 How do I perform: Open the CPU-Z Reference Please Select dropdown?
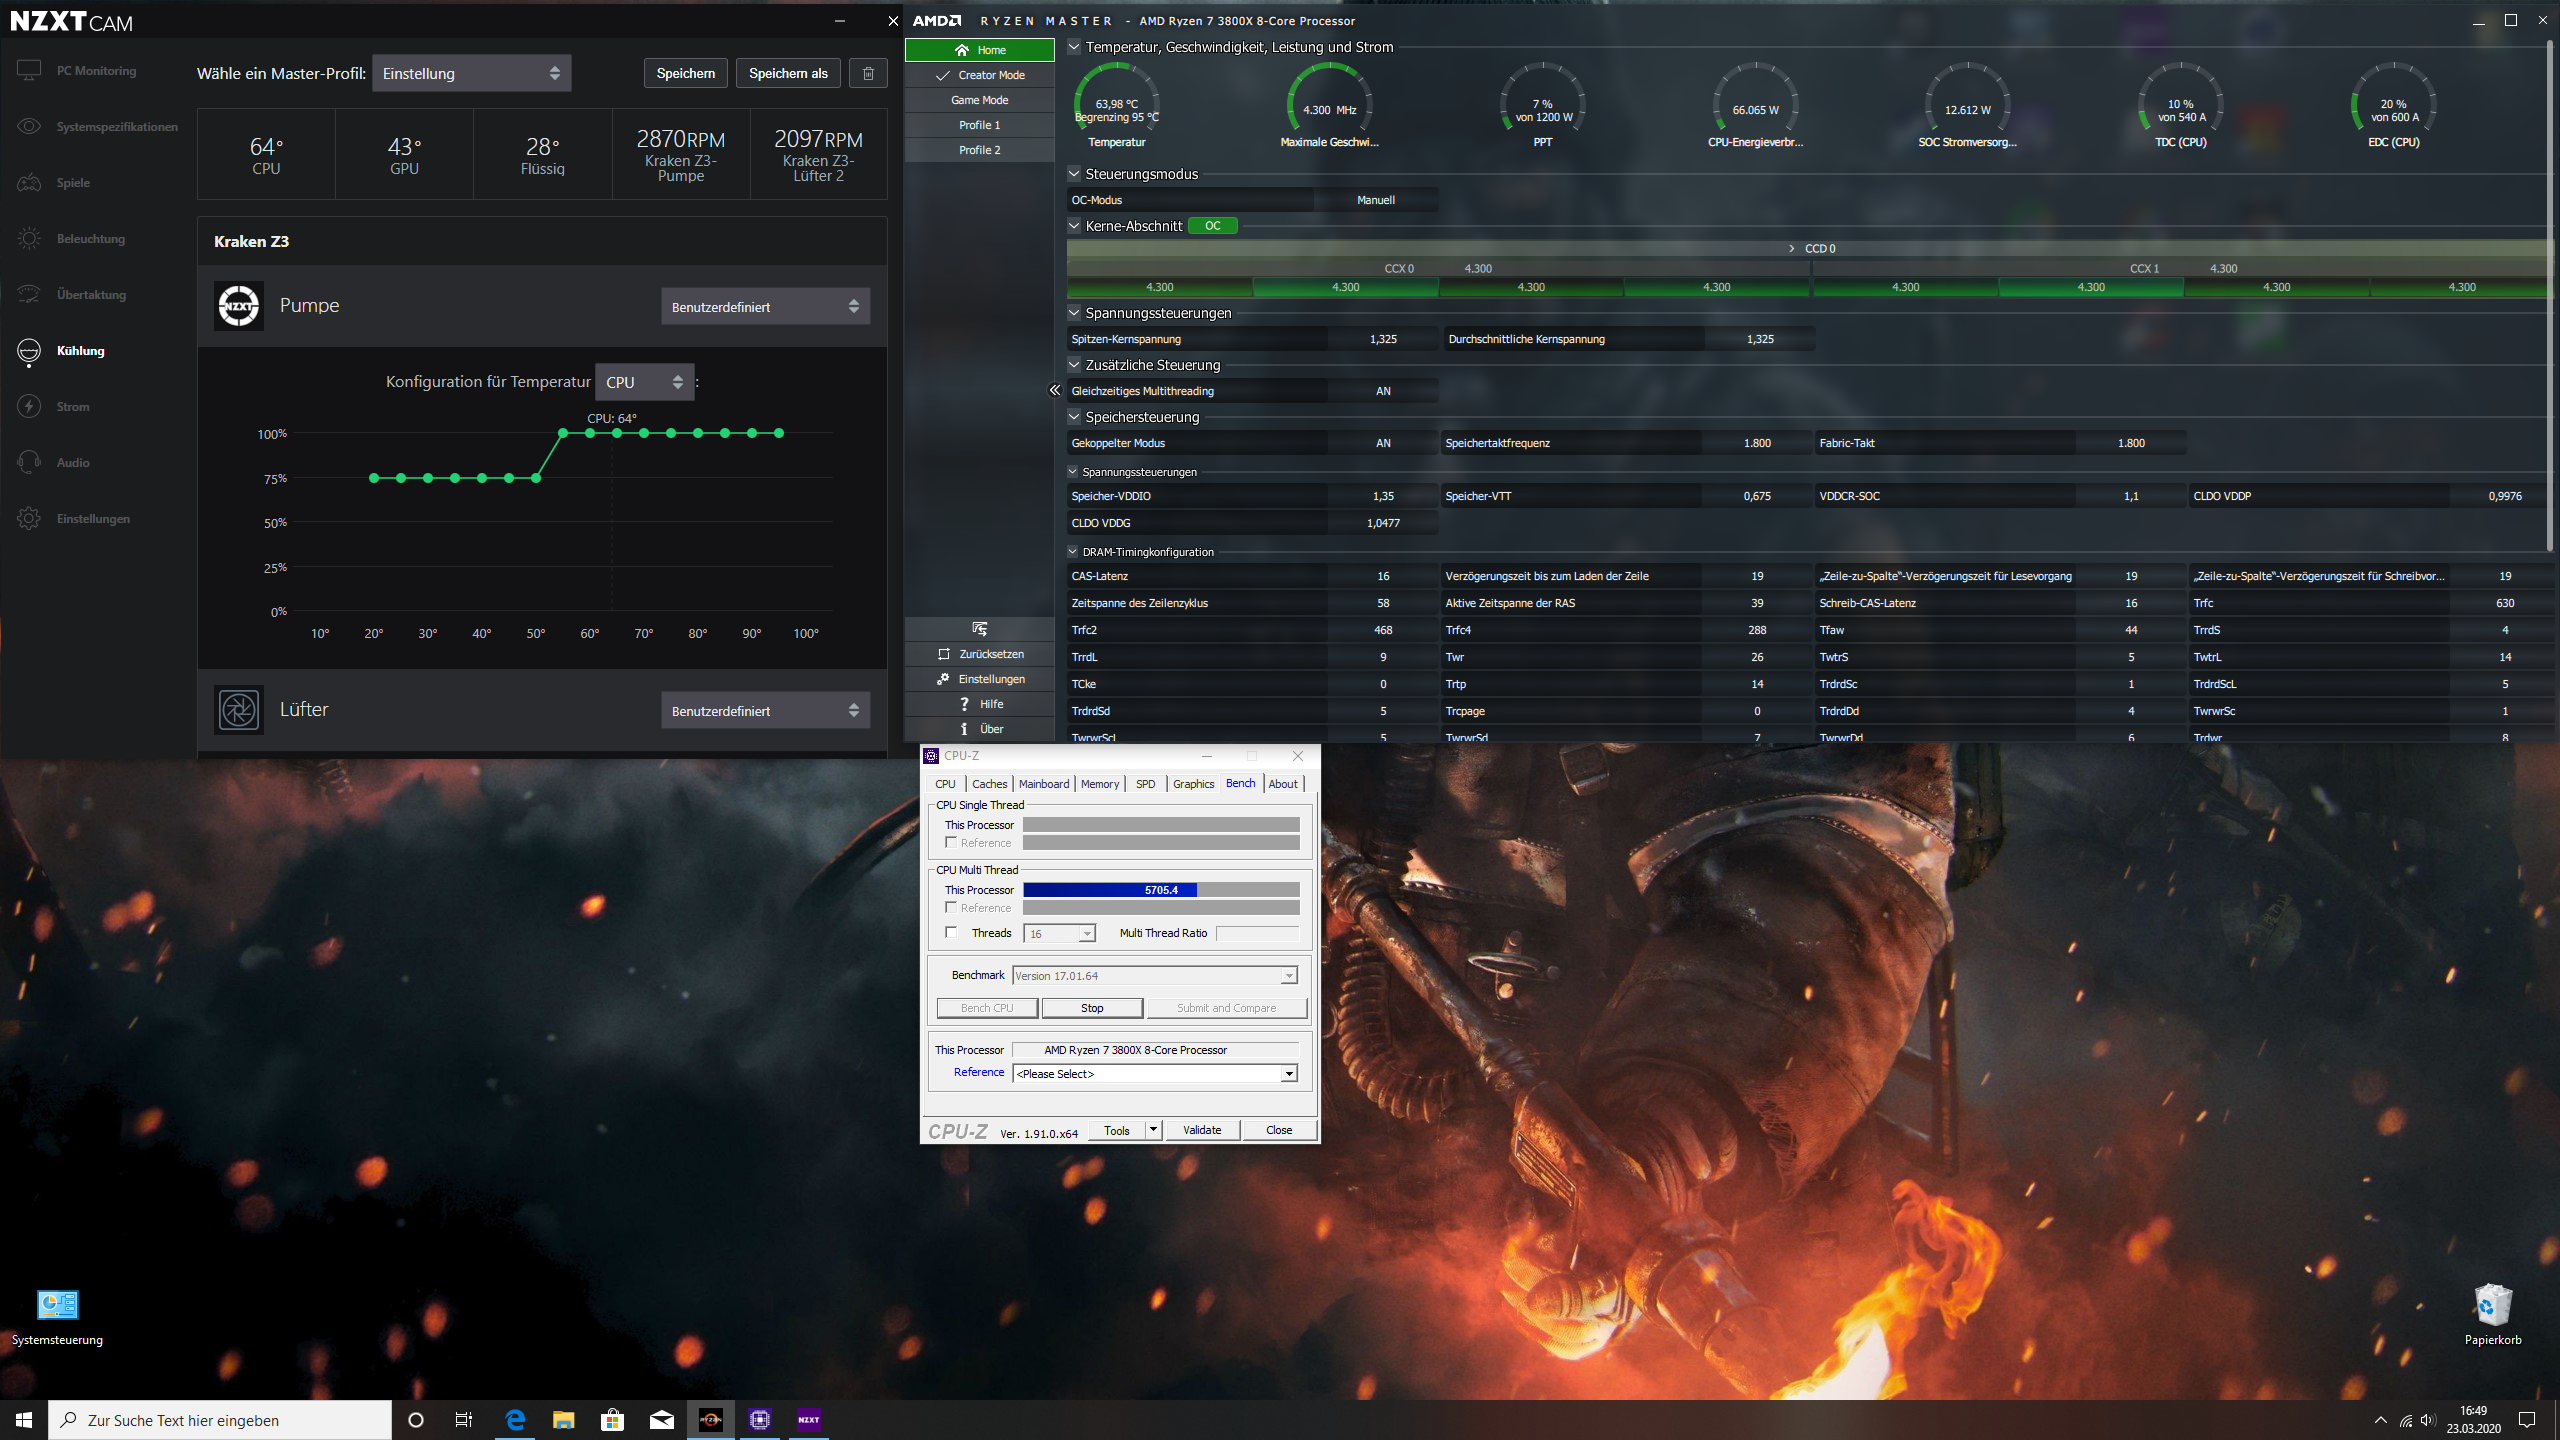click(1155, 1073)
